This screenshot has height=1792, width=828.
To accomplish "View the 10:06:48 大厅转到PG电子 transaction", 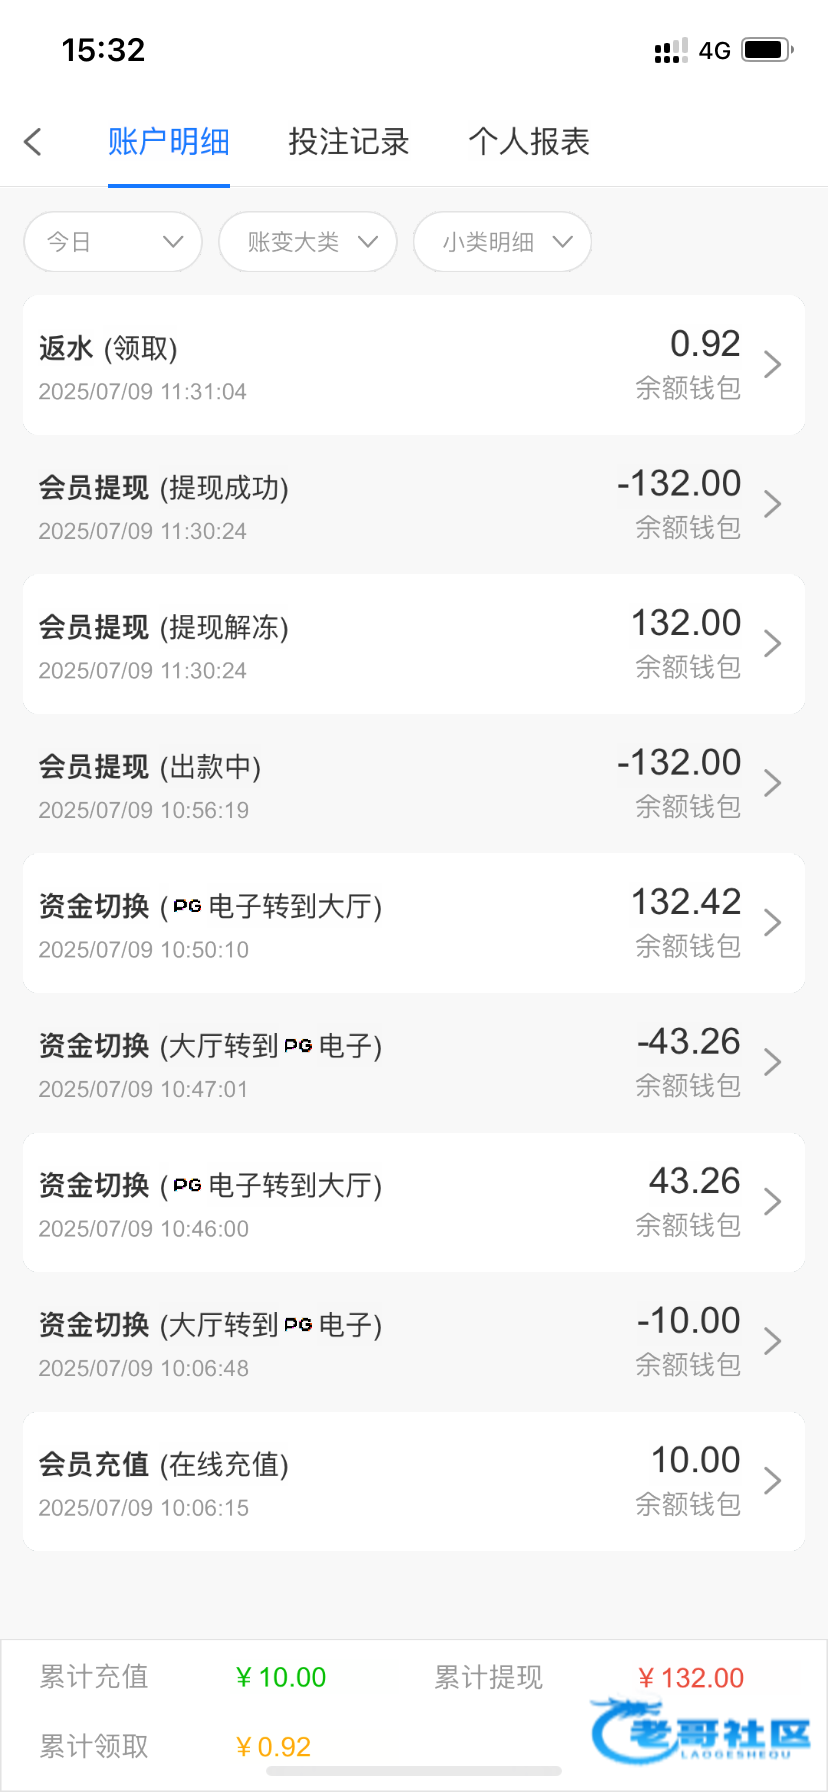I will click(x=400, y=1342).
